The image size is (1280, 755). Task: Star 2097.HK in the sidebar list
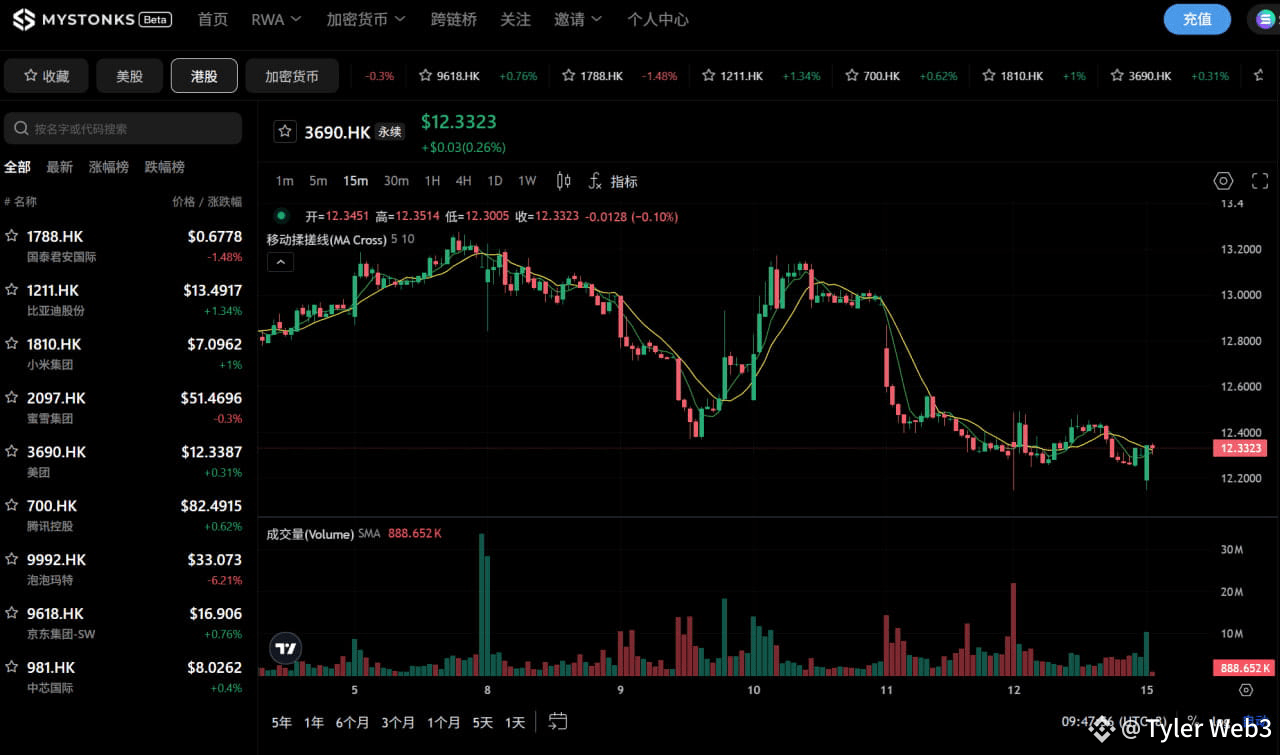click(12, 398)
